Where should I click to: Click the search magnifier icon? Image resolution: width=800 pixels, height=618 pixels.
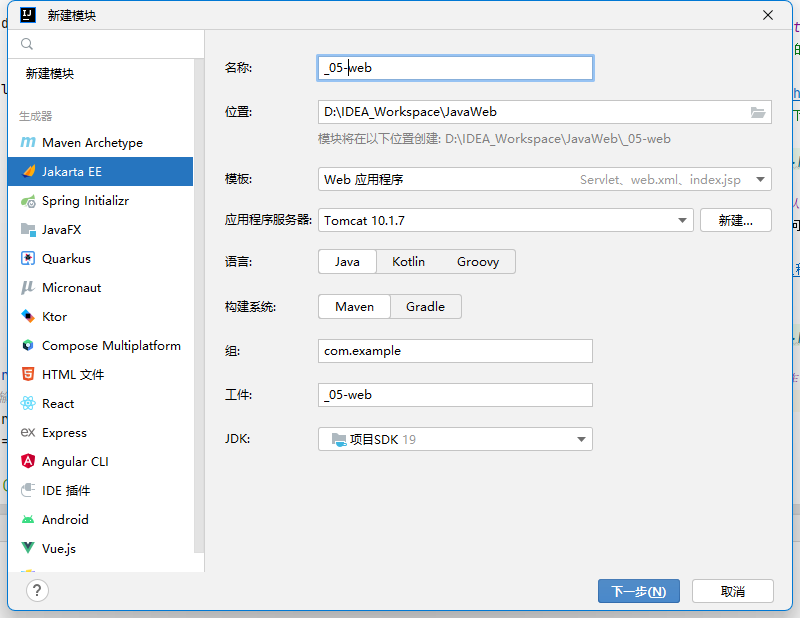(27, 44)
